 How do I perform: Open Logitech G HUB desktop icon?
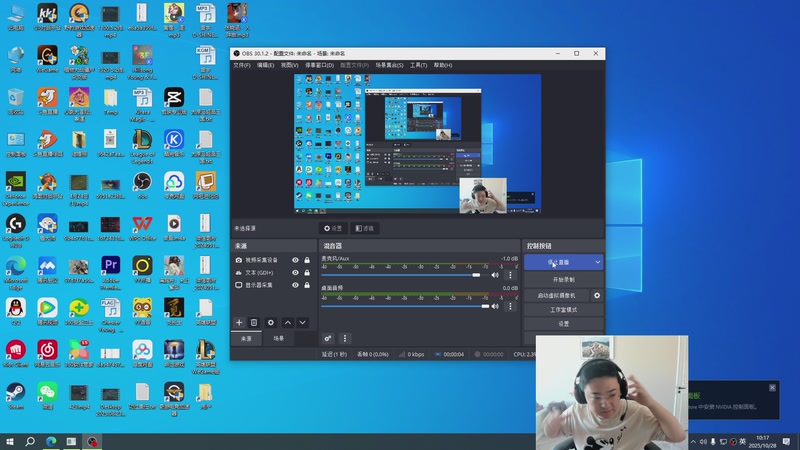(16, 231)
